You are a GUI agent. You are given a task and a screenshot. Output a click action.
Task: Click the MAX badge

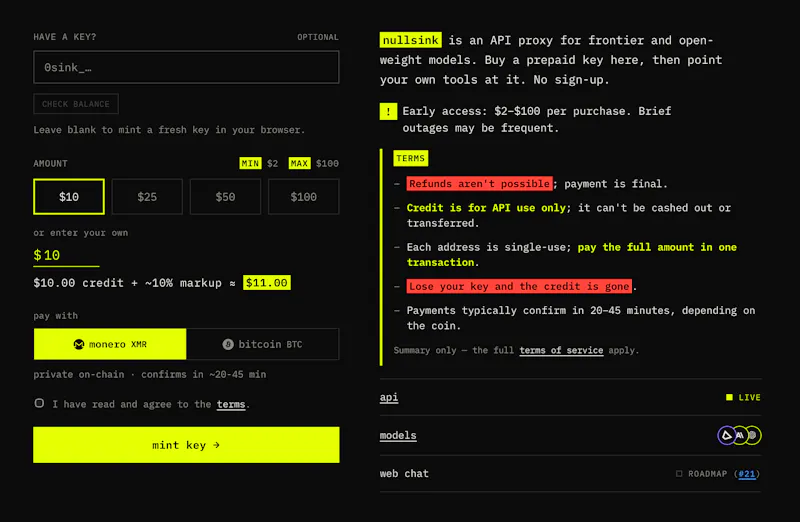point(299,163)
